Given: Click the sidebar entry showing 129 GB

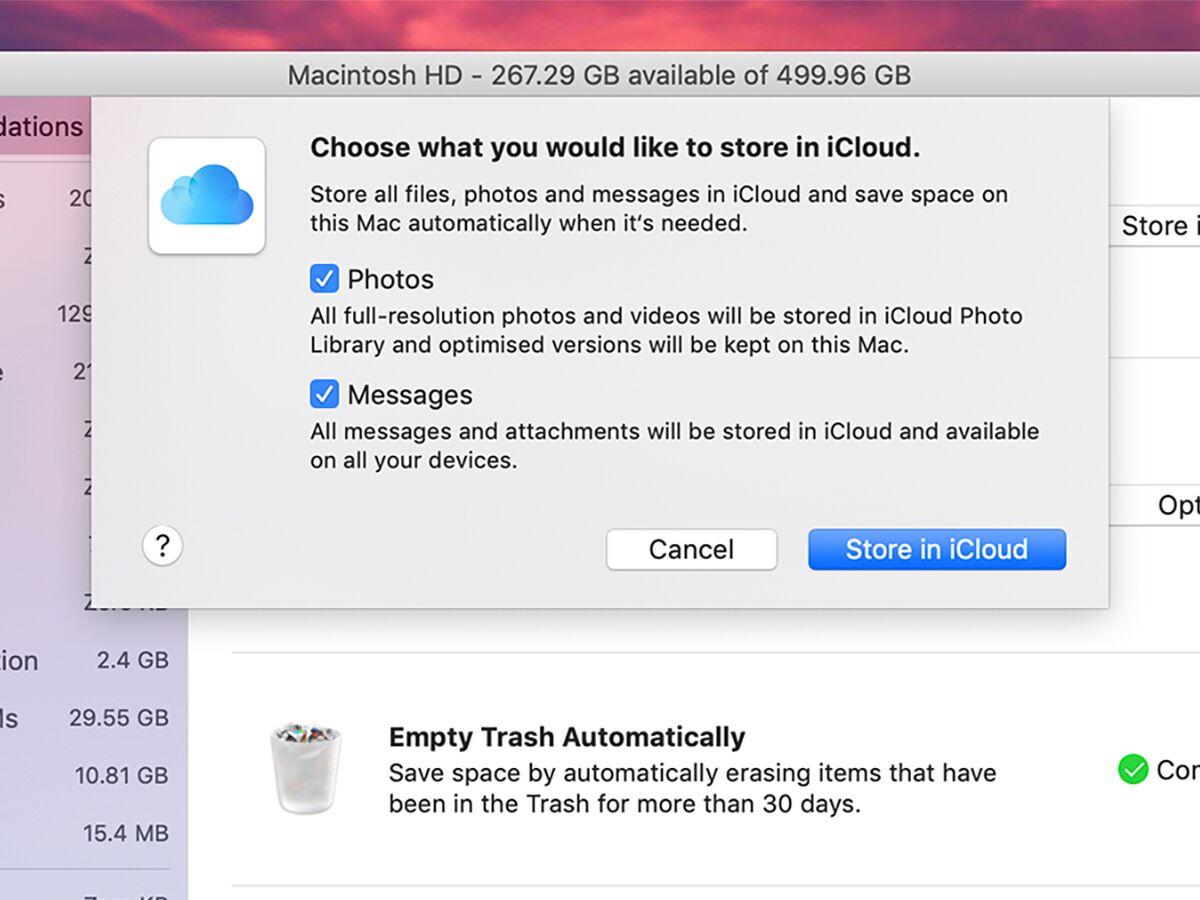Looking at the screenshot, I should (x=90, y=313).
